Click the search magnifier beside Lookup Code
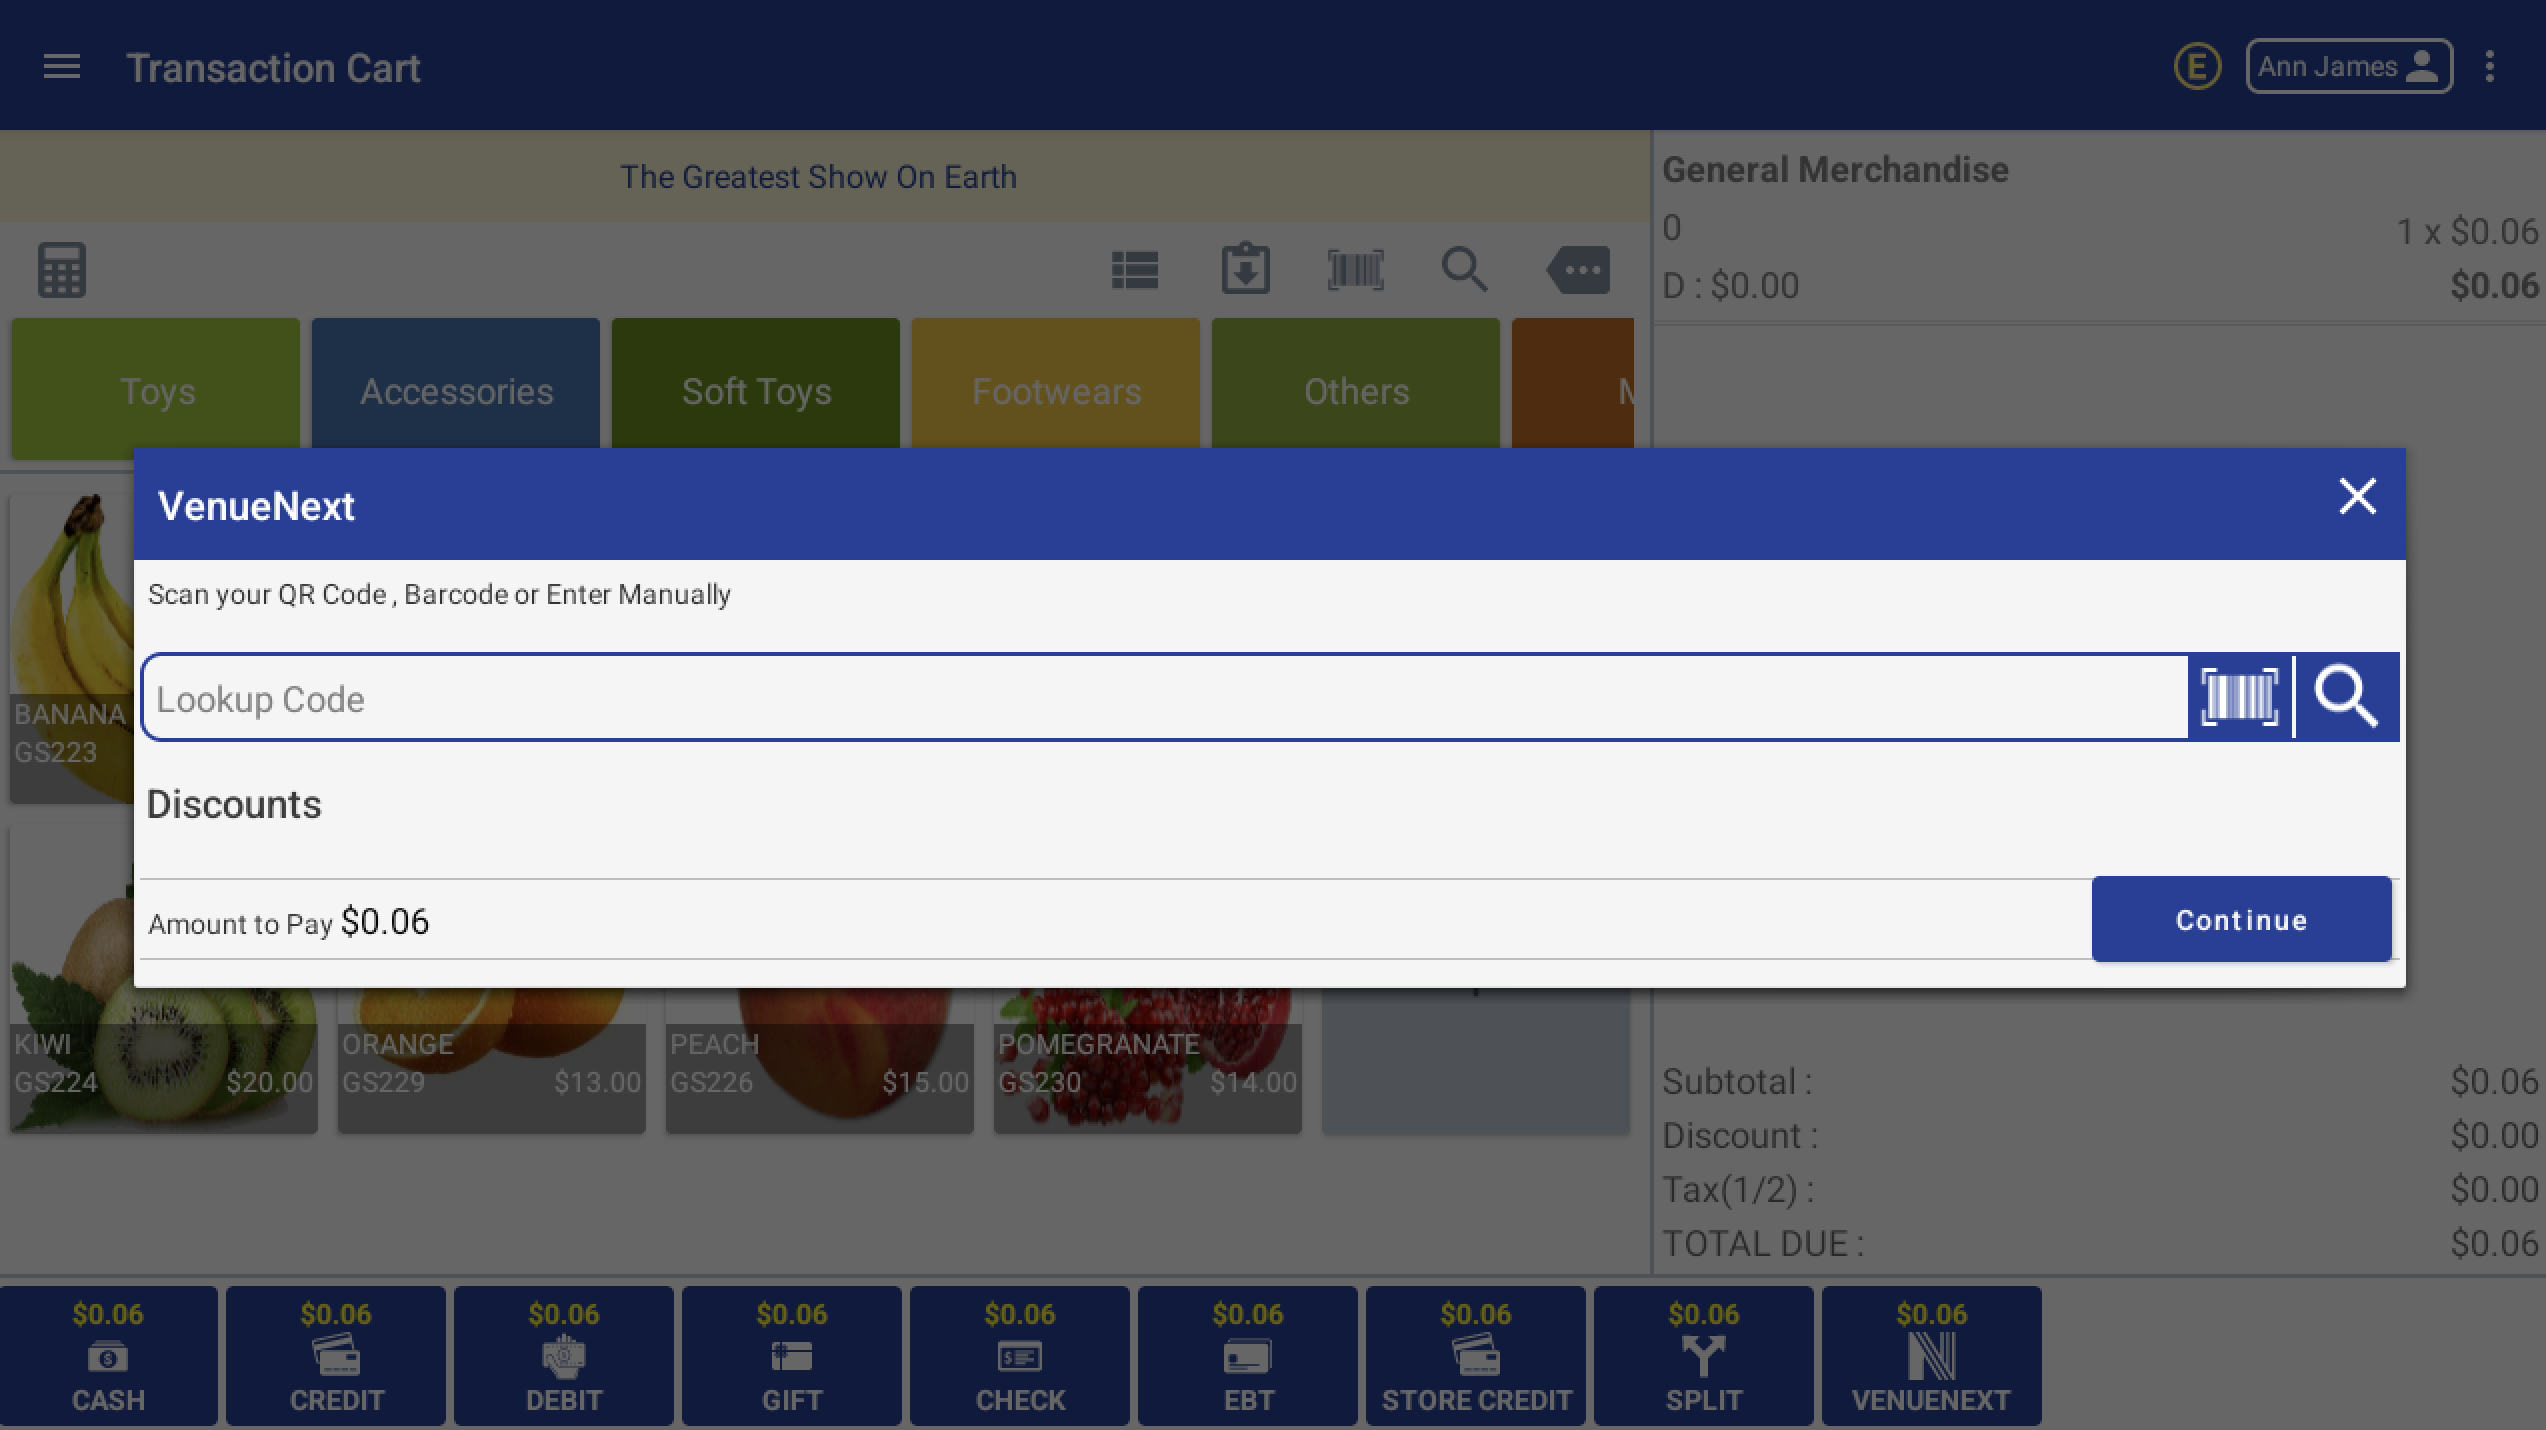 (x=2346, y=697)
